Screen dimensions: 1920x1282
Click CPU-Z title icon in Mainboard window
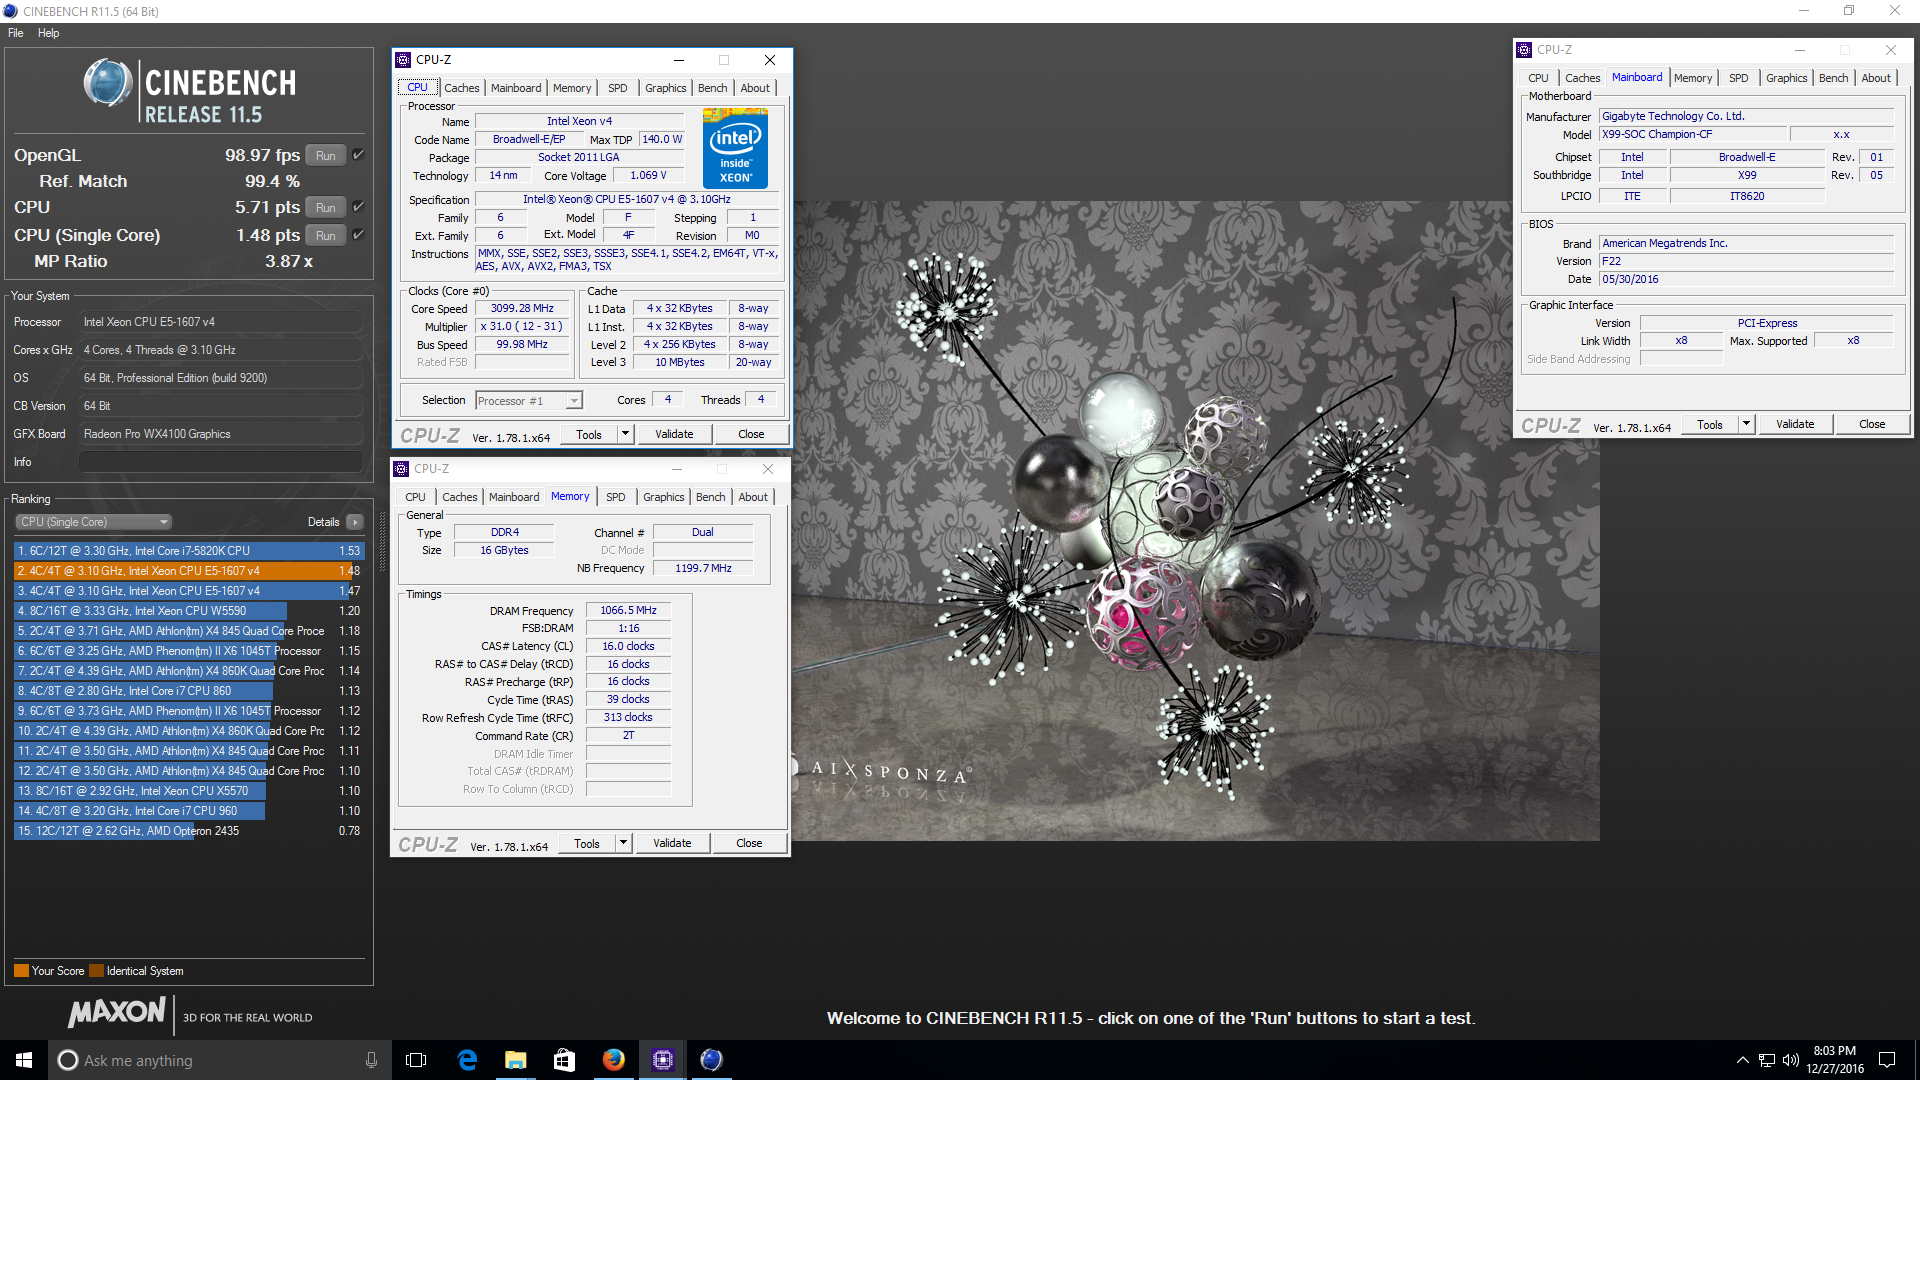(1524, 50)
